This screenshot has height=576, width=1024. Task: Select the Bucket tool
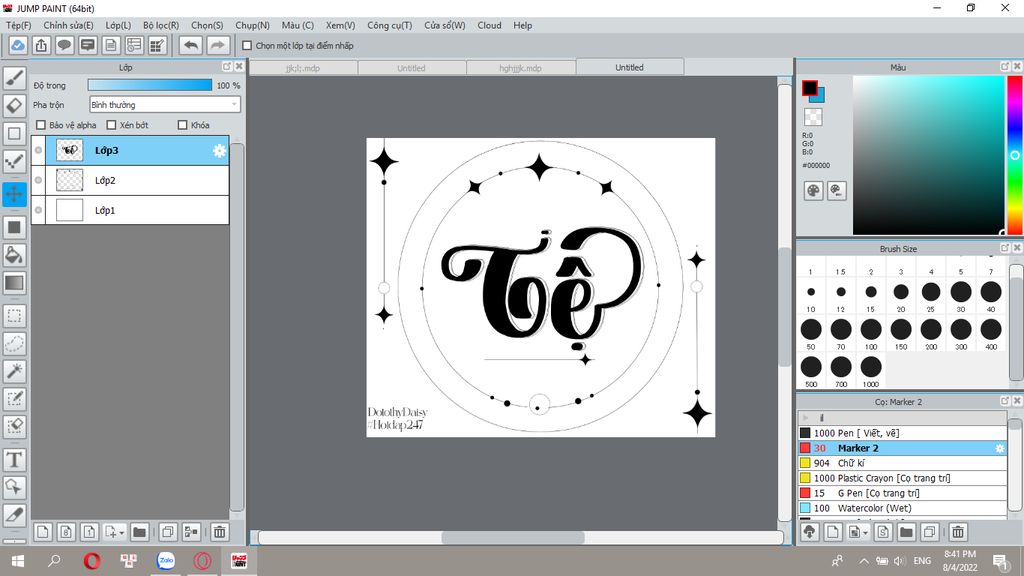pyautogui.click(x=14, y=255)
